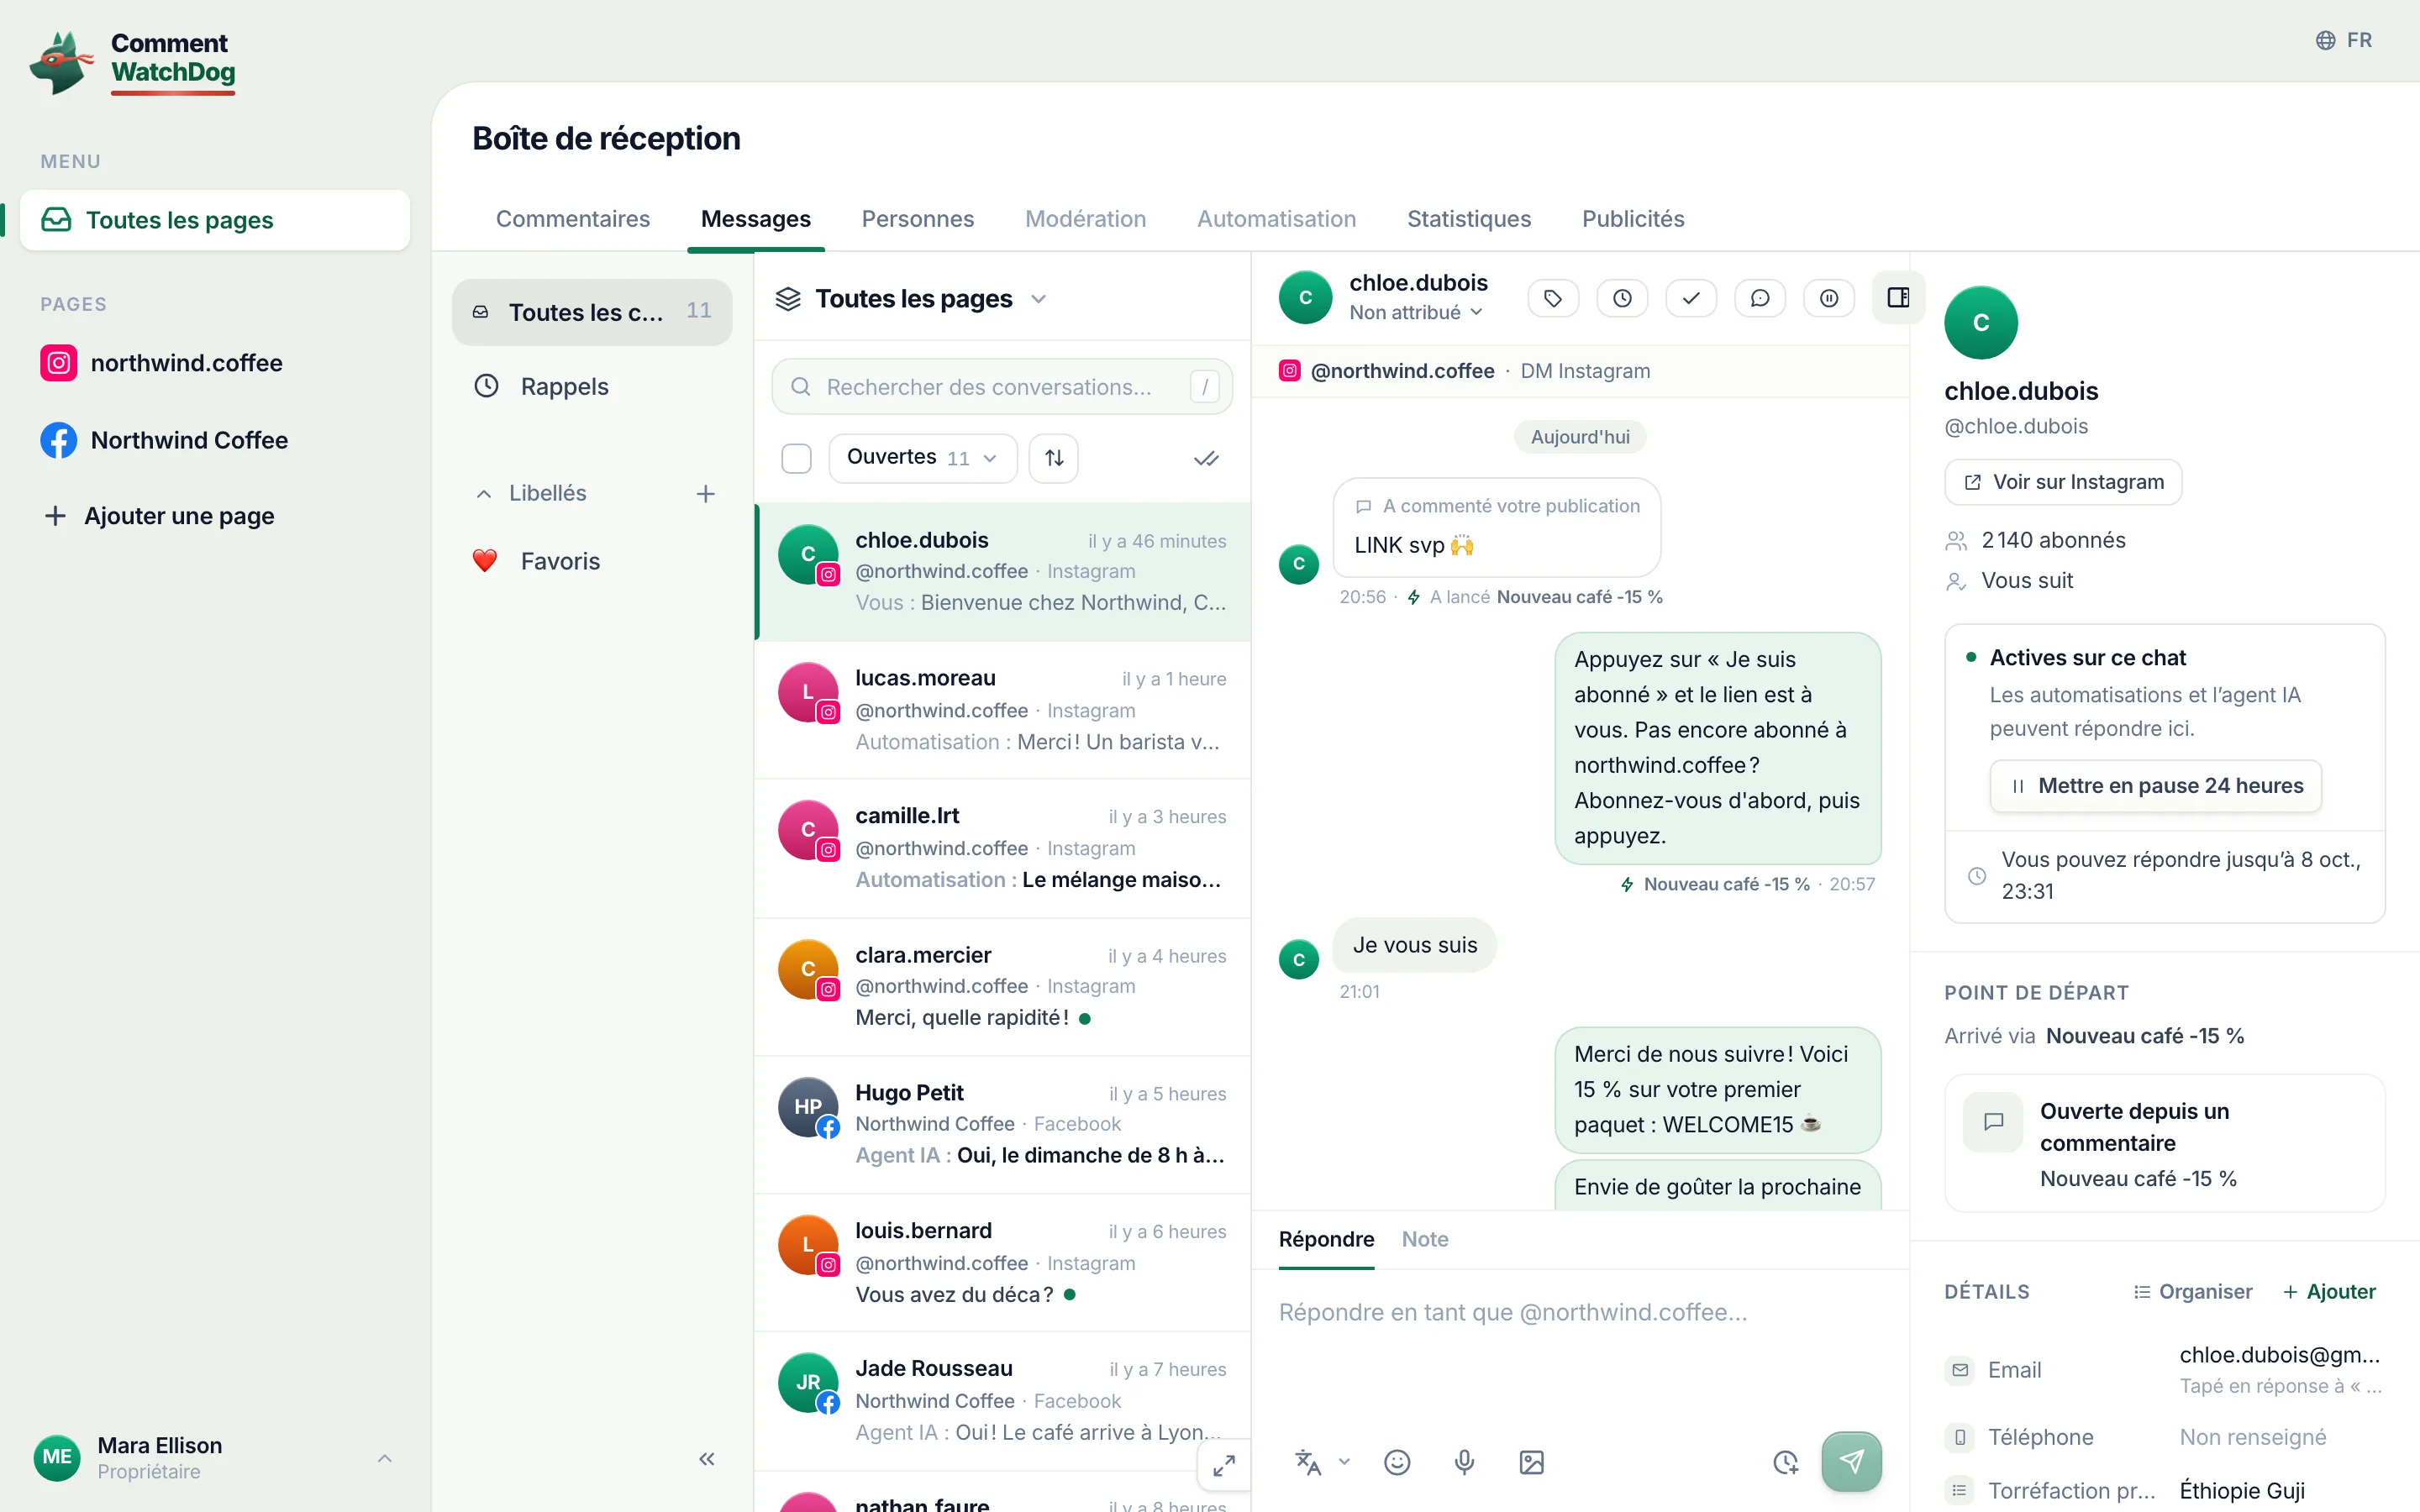
Task: Focus the Rechercher des conversations search field
Action: (x=1002, y=387)
